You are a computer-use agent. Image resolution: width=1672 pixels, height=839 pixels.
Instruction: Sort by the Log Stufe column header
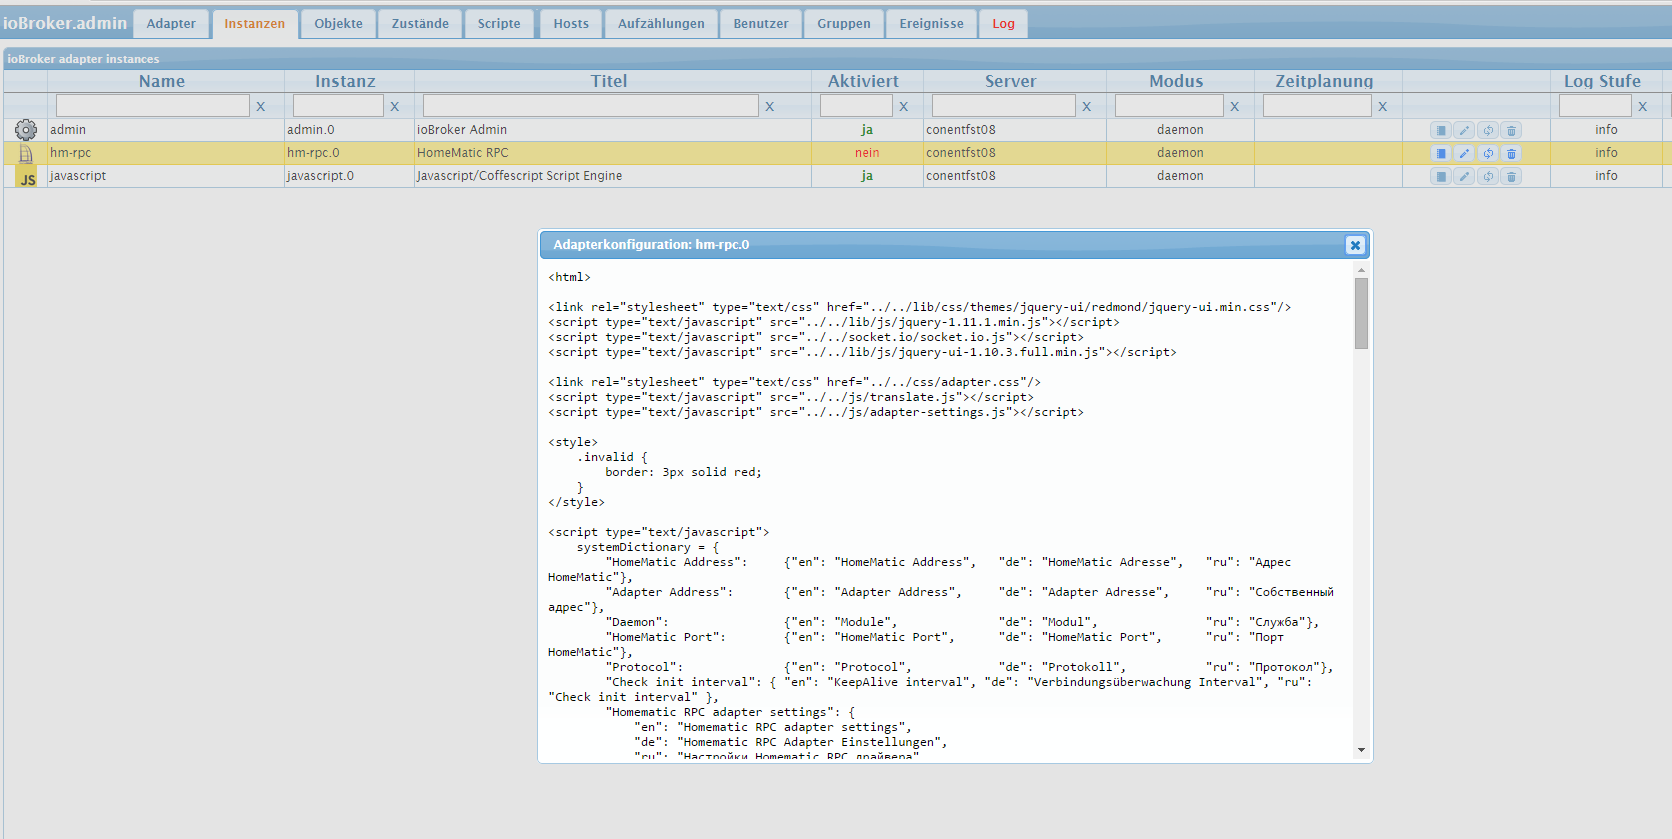pyautogui.click(x=1602, y=81)
